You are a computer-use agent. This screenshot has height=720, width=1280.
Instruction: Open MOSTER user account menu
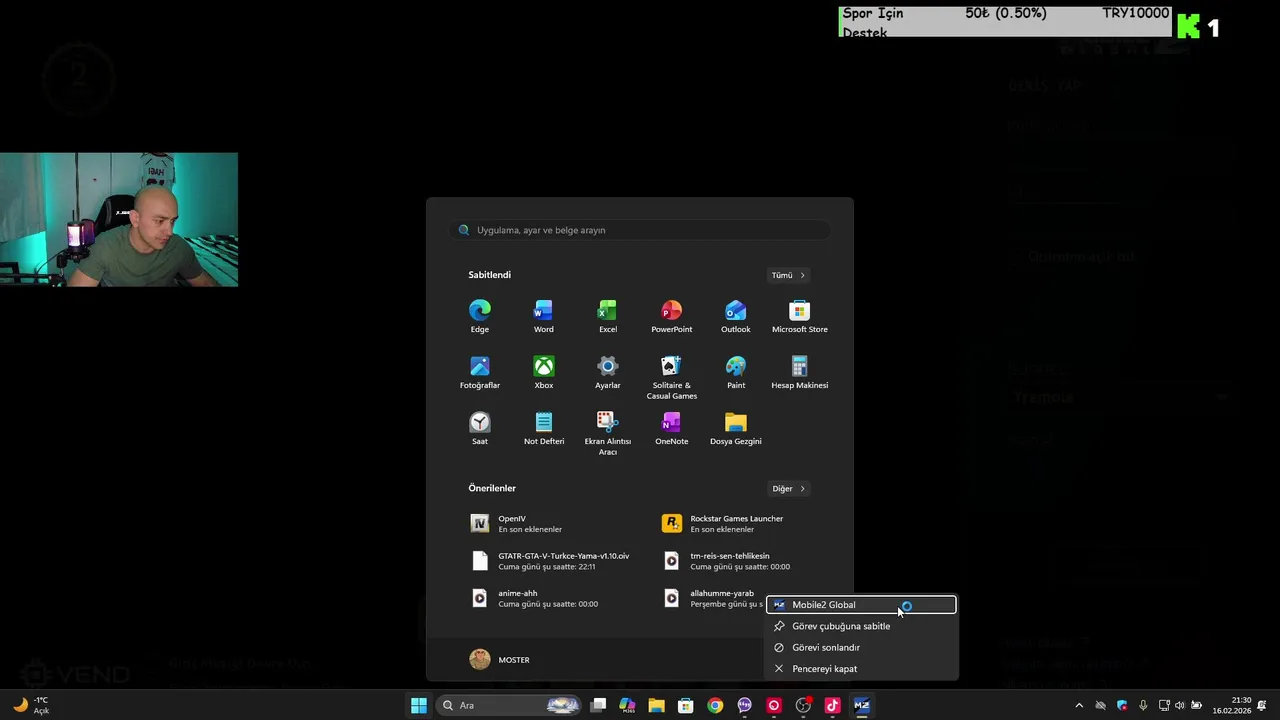click(x=500, y=660)
